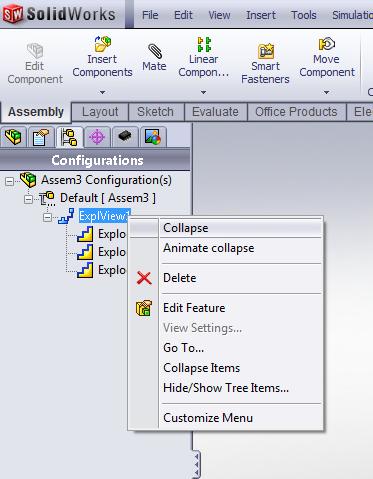Open the Insert menu
Screen dimensions: 373x479
(x=261, y=15)
